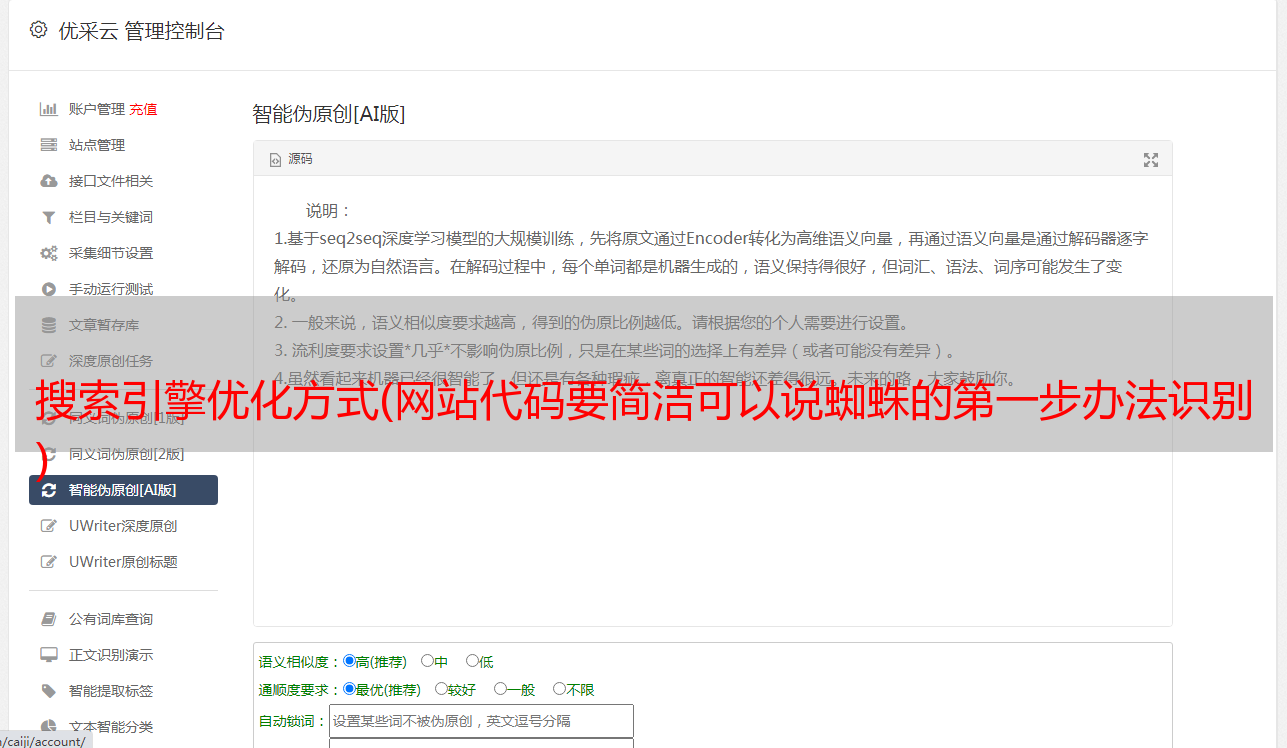The image size is (1287, 748).
Task: Select 中 for 语义相似度
Action: pos(427,661)
